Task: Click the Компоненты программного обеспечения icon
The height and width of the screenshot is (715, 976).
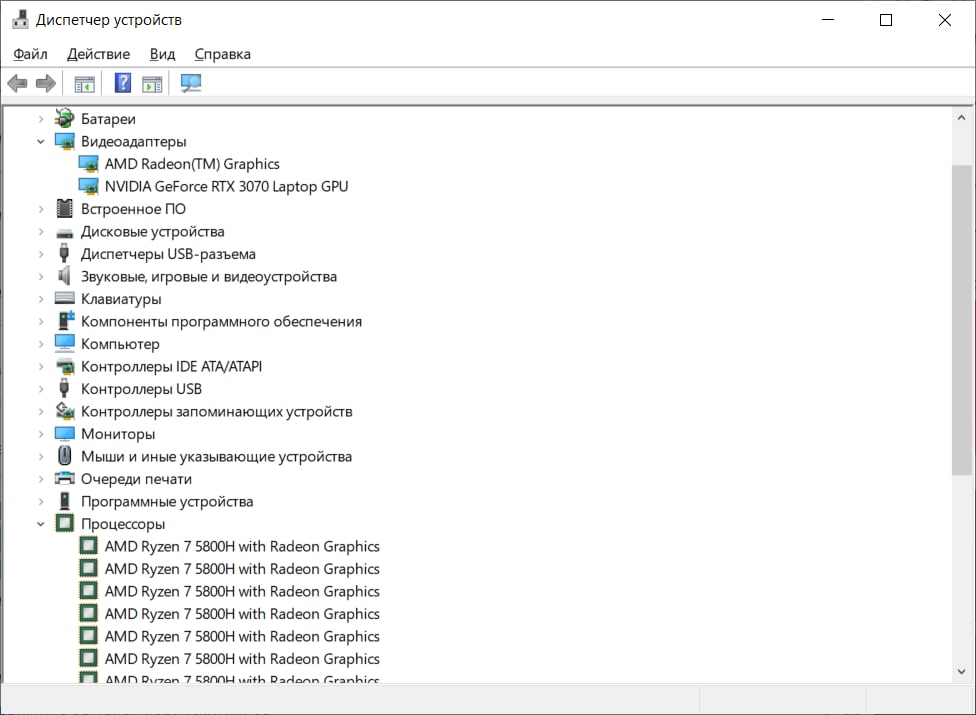Action: tap(65, 320)
